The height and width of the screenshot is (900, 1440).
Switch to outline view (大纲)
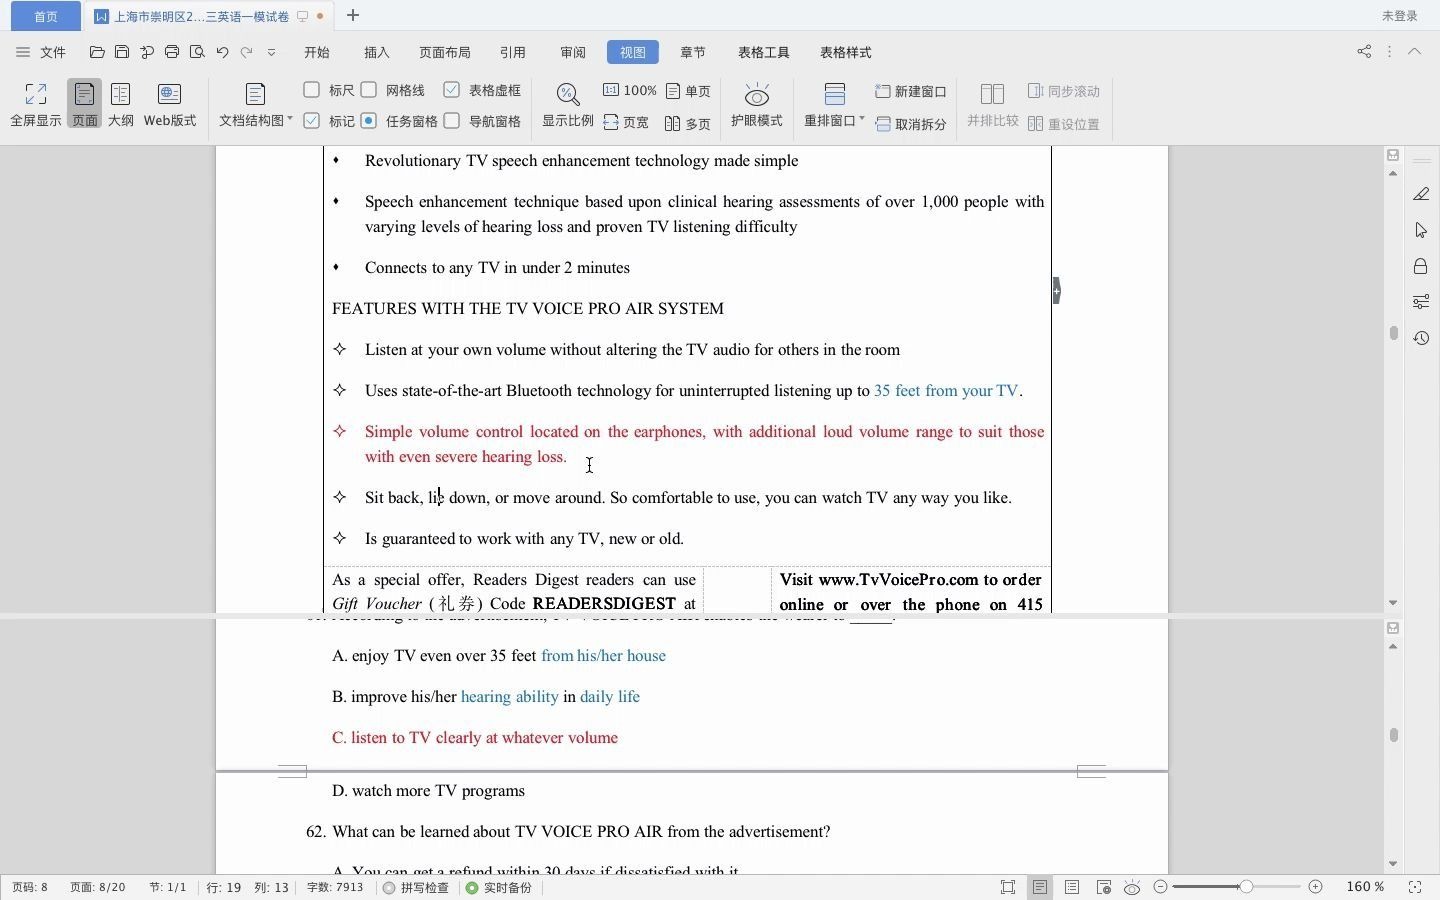click(x=121, y=105)
